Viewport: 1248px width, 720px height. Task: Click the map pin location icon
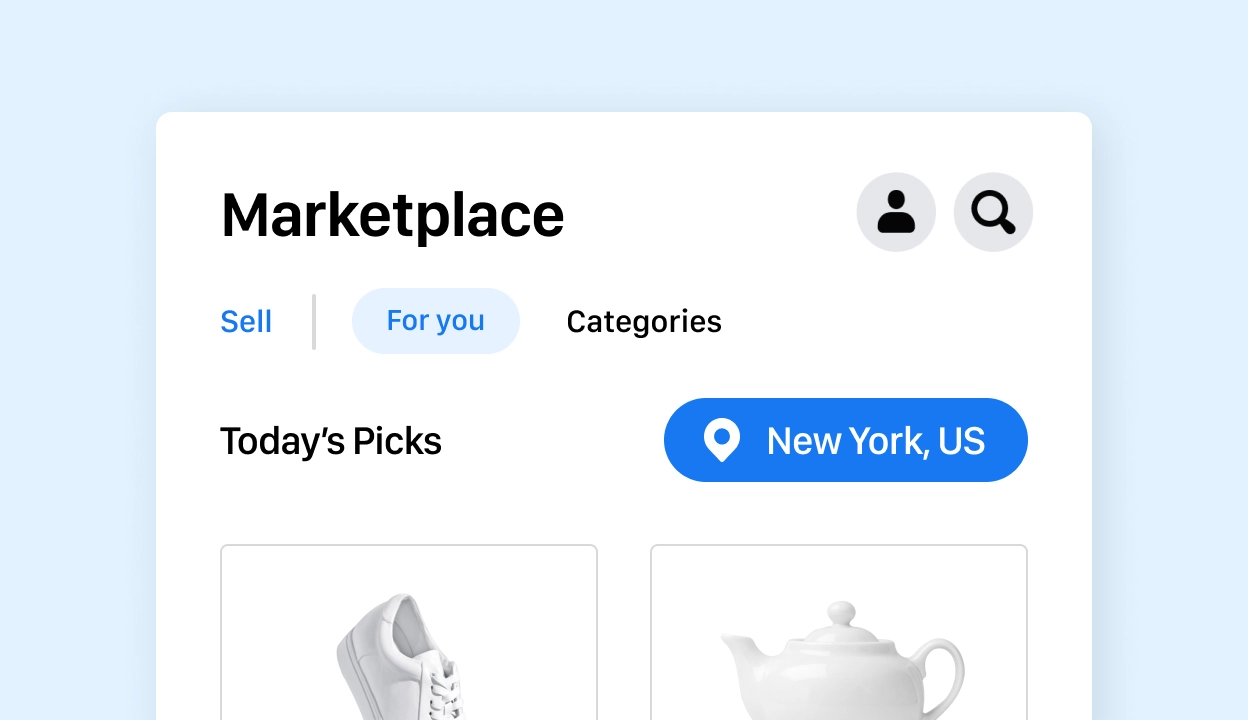[x=721, y=440]
